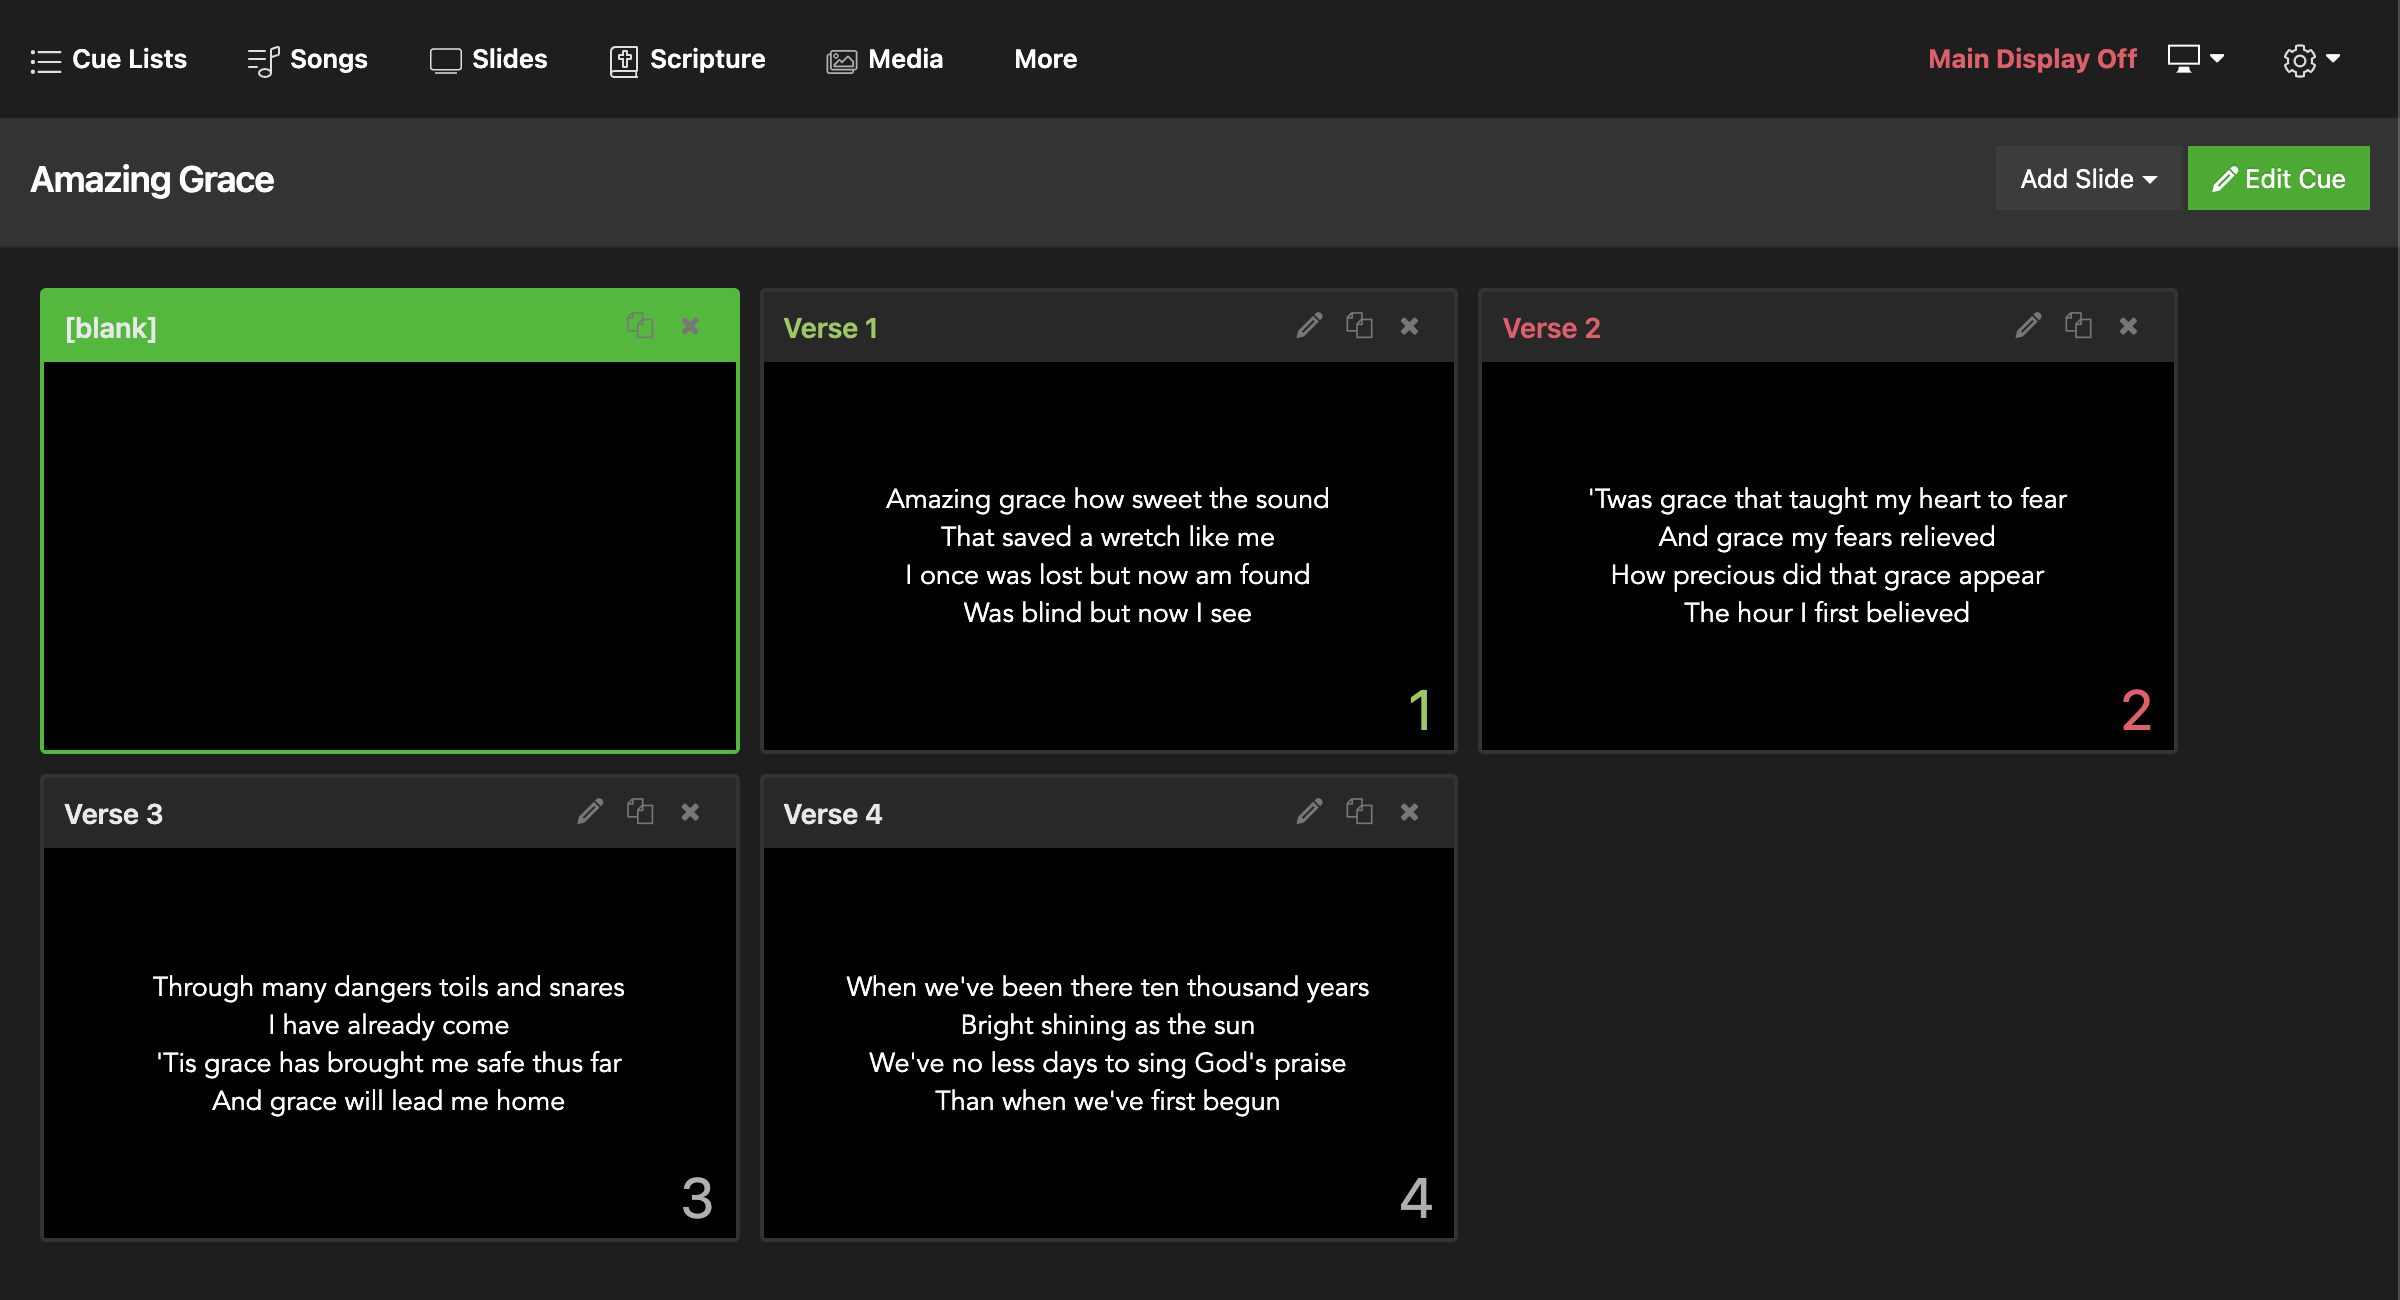Duplicate the Verse 4 slide
This screenshot has height=1300, width=2400.
click(1359, 812)
